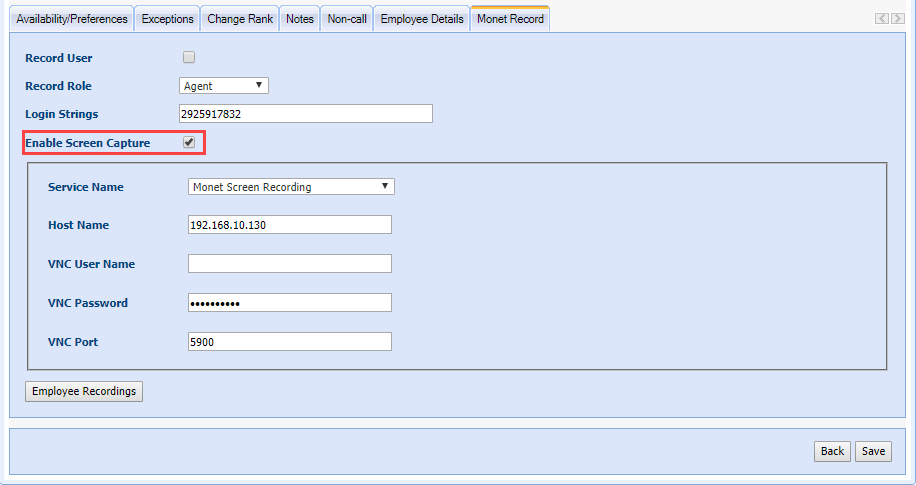
Task: Open the Record Role dropdown
Action: click(x=224, y=86)
